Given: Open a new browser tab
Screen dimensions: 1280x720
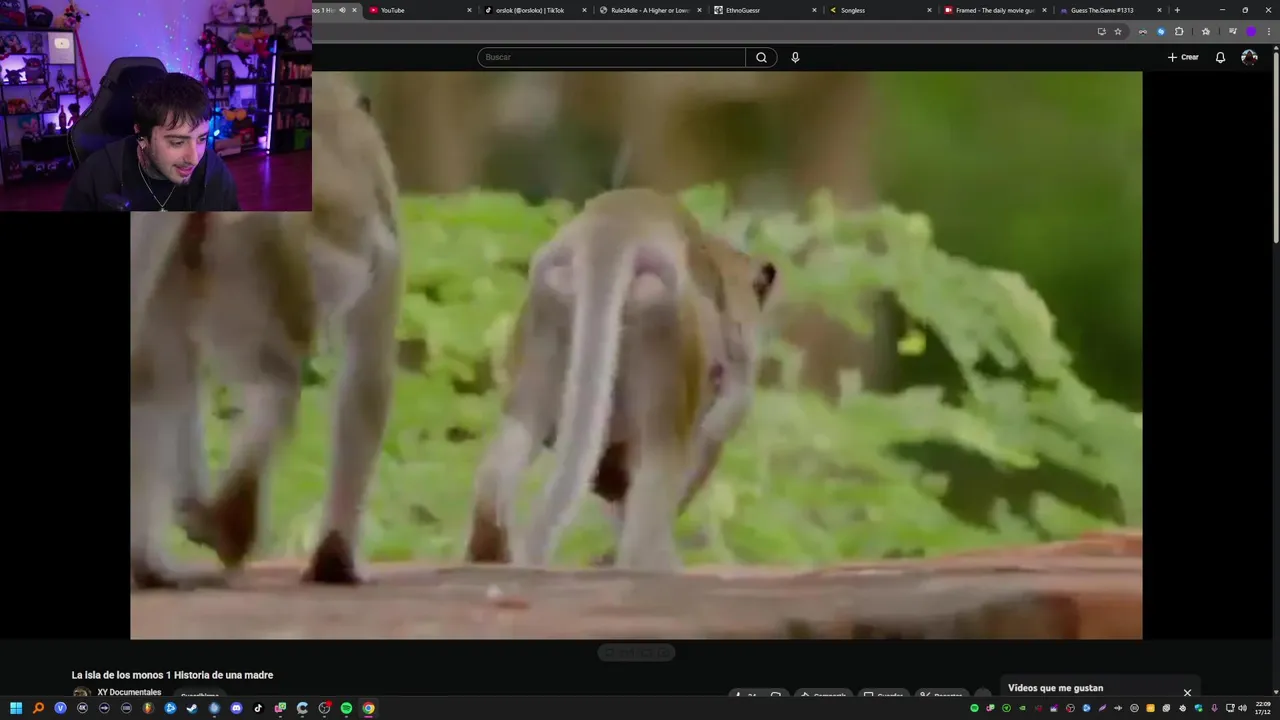Looking at the screenshot, I should tap(1177, 10).
